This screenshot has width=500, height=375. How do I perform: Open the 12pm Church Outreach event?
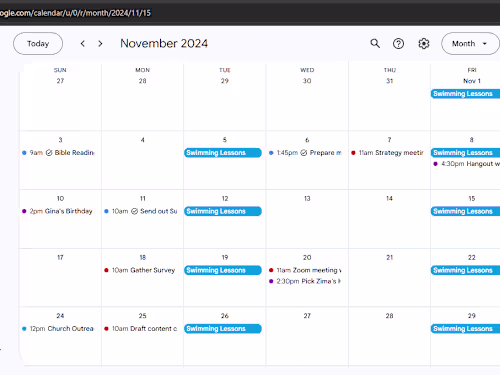tap(58, 329)
